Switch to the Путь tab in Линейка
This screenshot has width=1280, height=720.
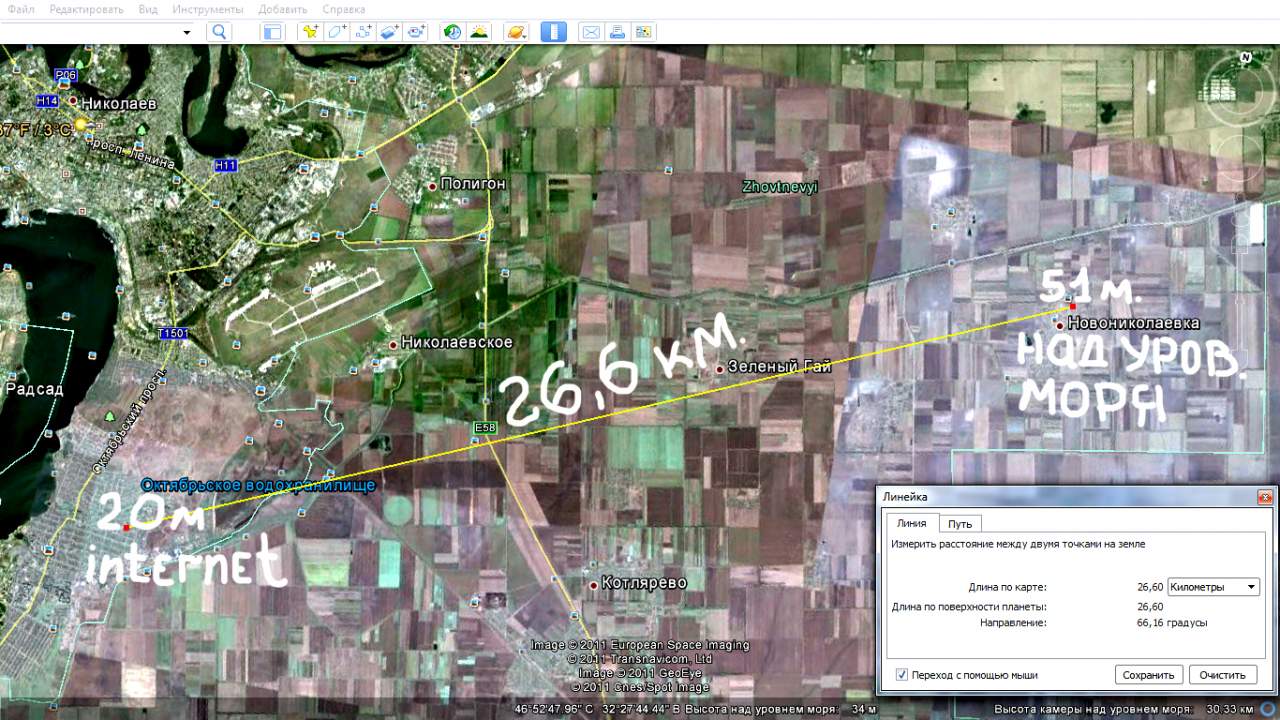[960, 523]
